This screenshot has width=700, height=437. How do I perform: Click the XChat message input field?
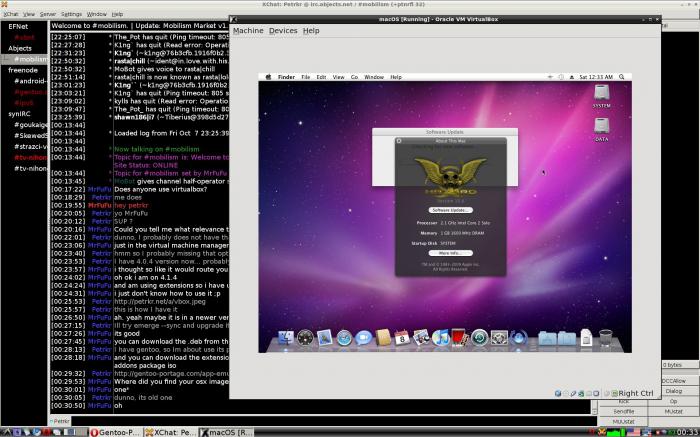pyautogui.click(x=334, y=421)
